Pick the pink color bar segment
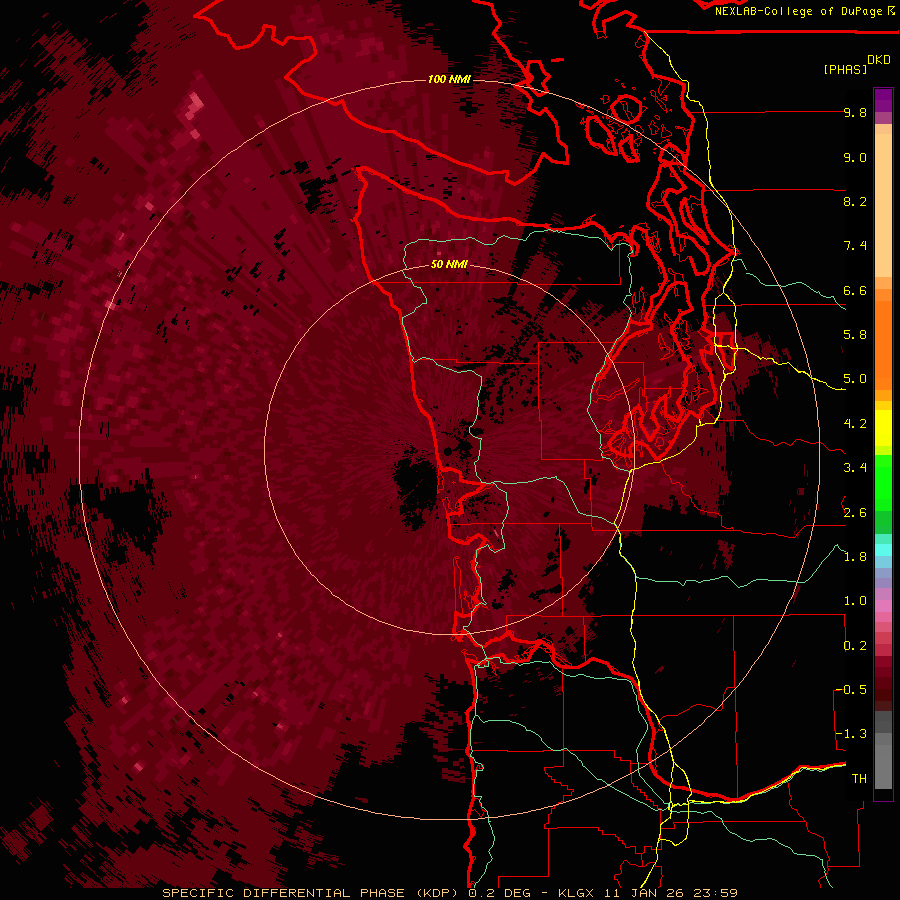The width and height of the screenshot is (900, 900). pyautogui.click(x=883, y=606)
